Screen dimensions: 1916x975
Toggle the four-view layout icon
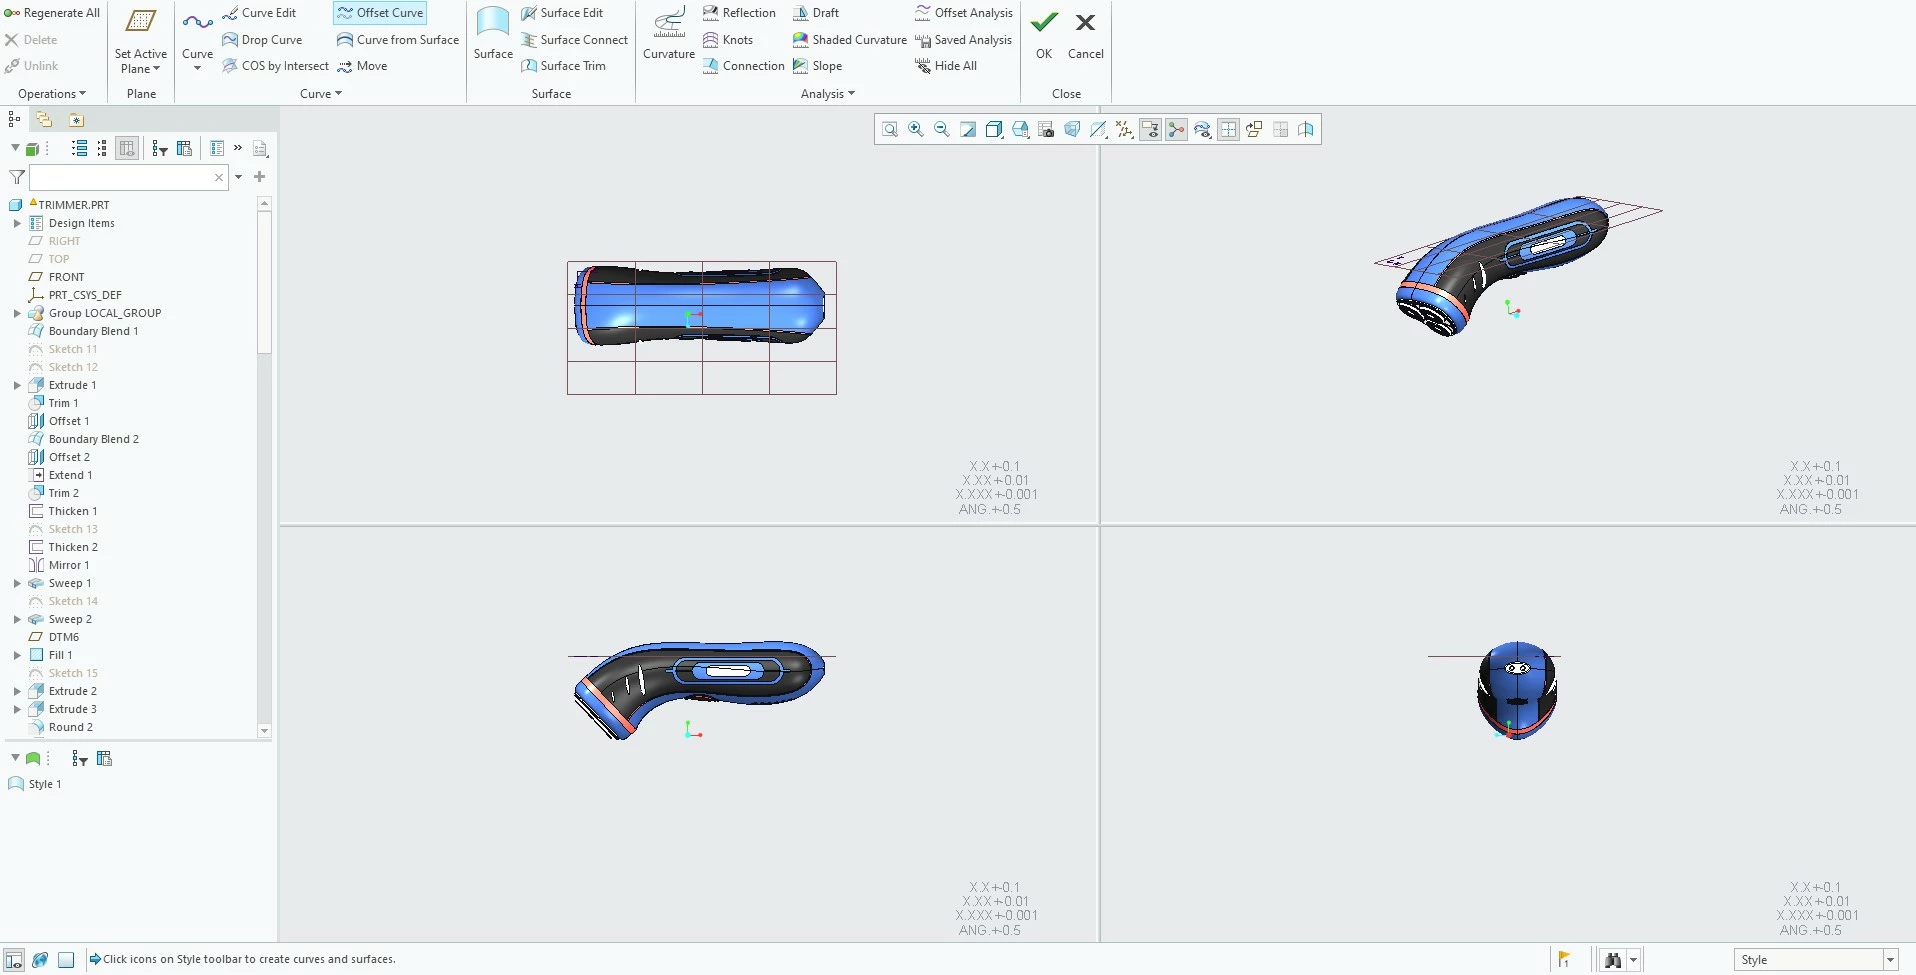pyautogui.click(x=1228, y=130)
